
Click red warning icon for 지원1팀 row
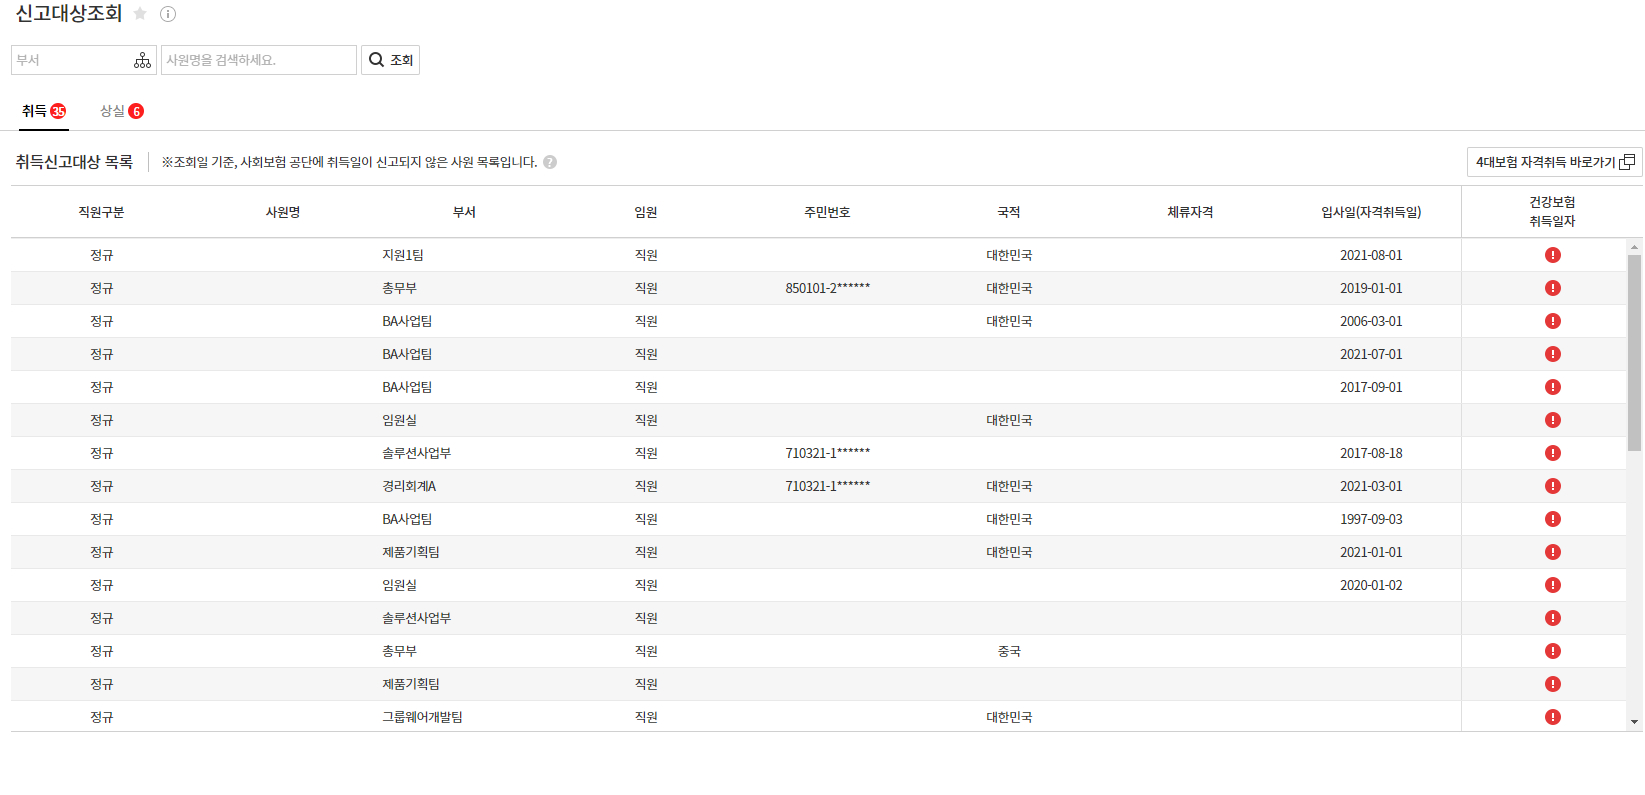coord(1552,255)
